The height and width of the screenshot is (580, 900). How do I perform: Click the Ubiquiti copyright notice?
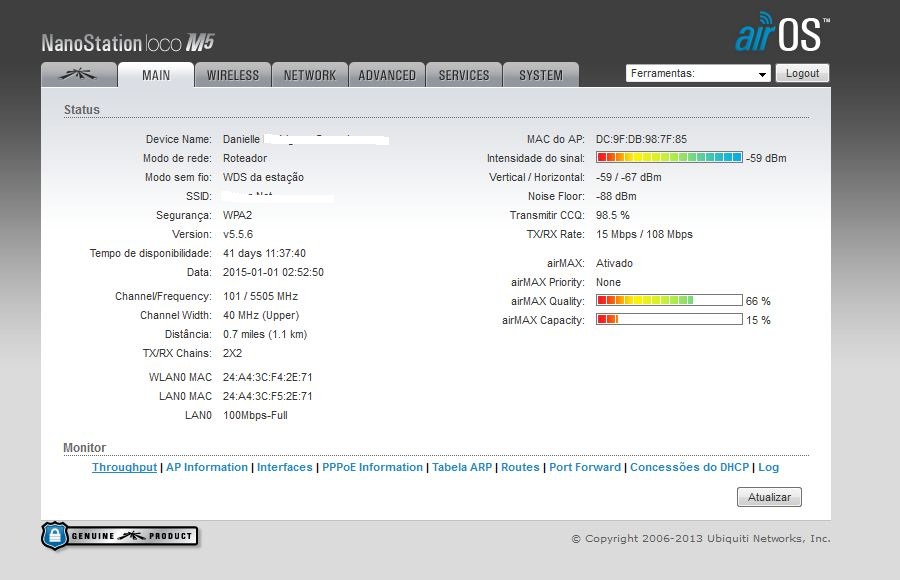click(701, 539)
